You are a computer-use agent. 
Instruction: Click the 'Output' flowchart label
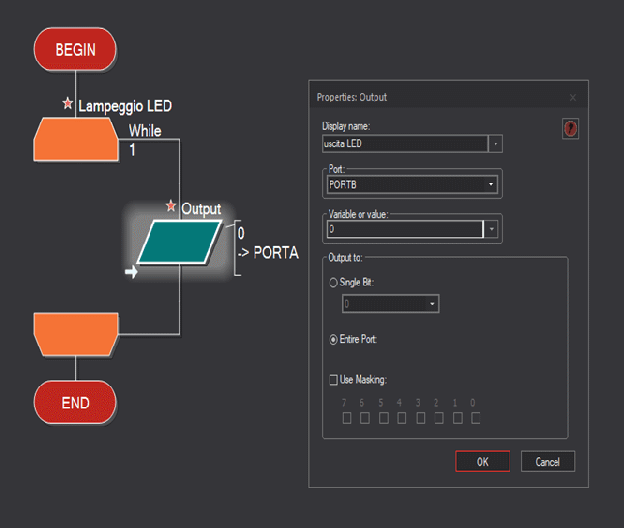201,209
